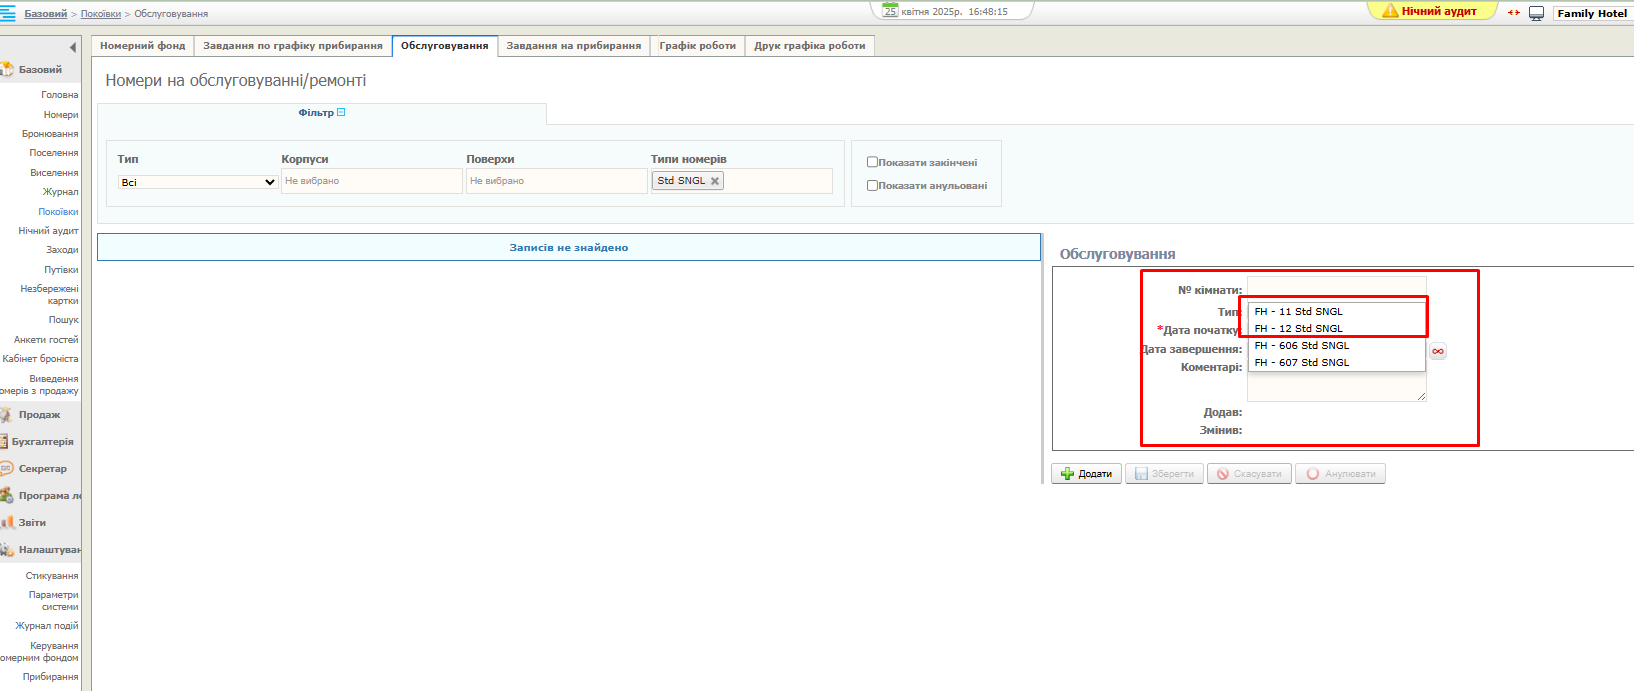Remove the Std SNGL room type tag
1634x691 pixels.
pos(715,181)
